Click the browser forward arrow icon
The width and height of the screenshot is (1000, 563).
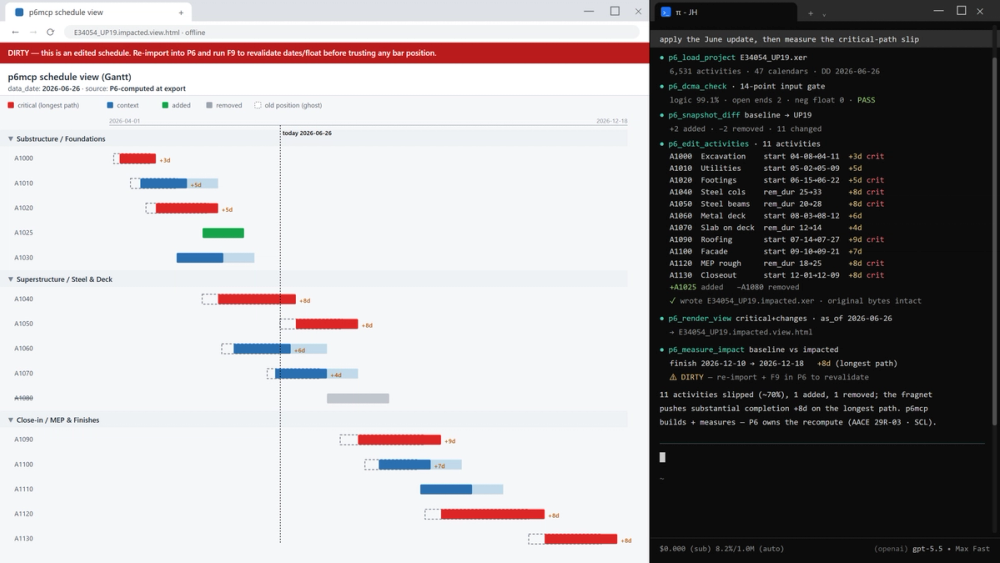click(33, 32)
